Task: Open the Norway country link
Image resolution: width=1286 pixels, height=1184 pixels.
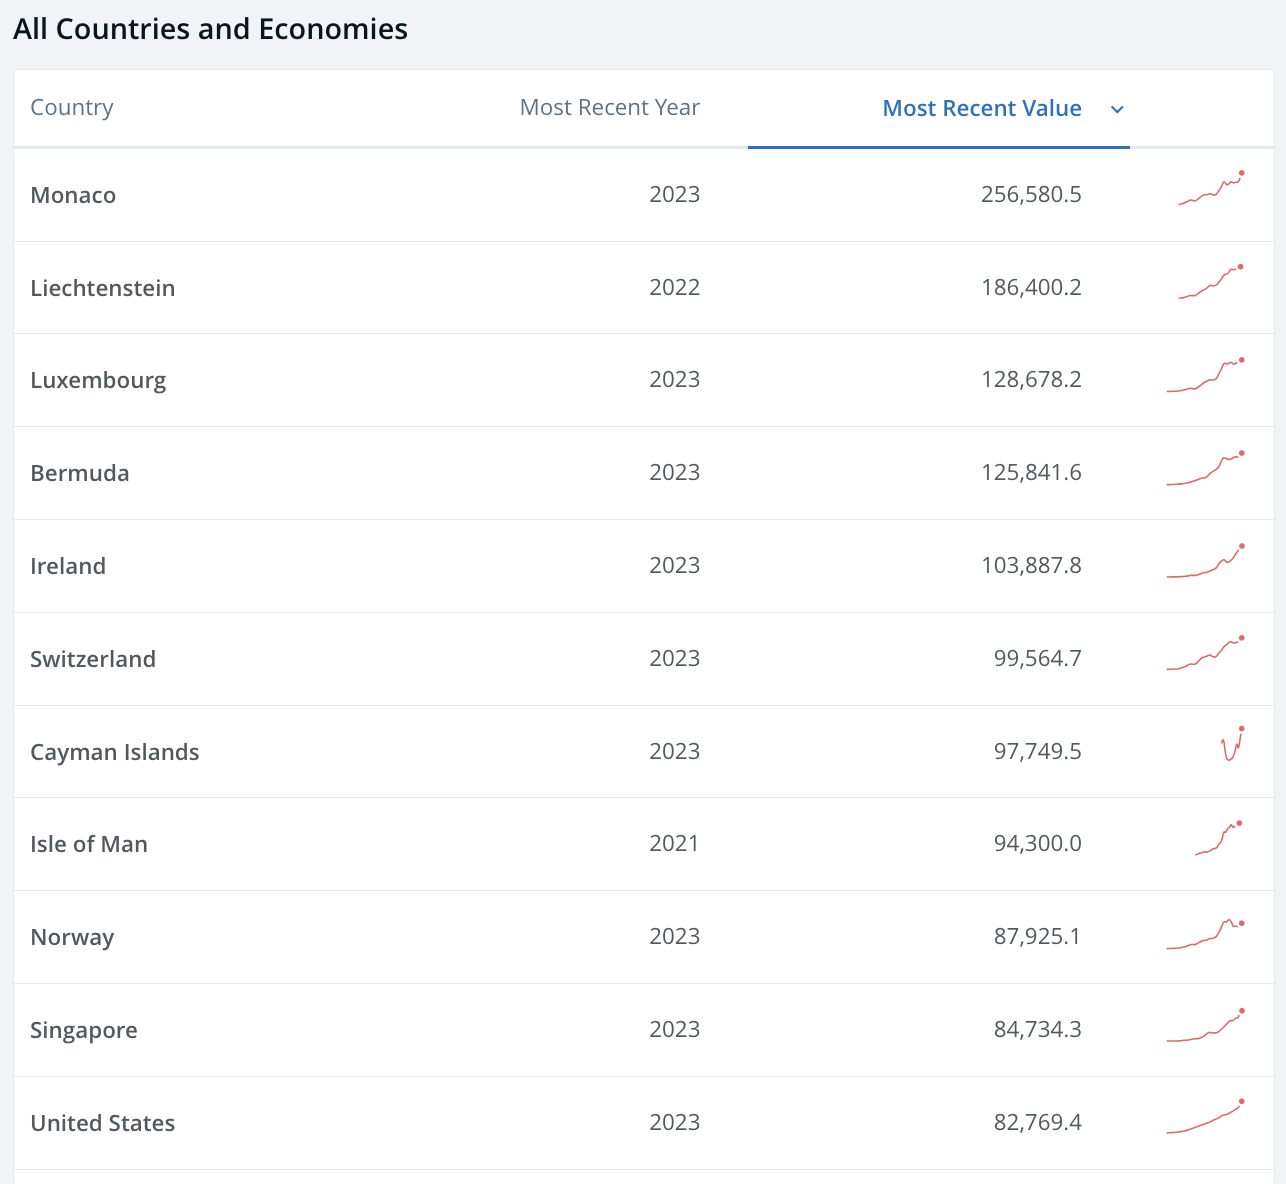Action: (72, 938)
